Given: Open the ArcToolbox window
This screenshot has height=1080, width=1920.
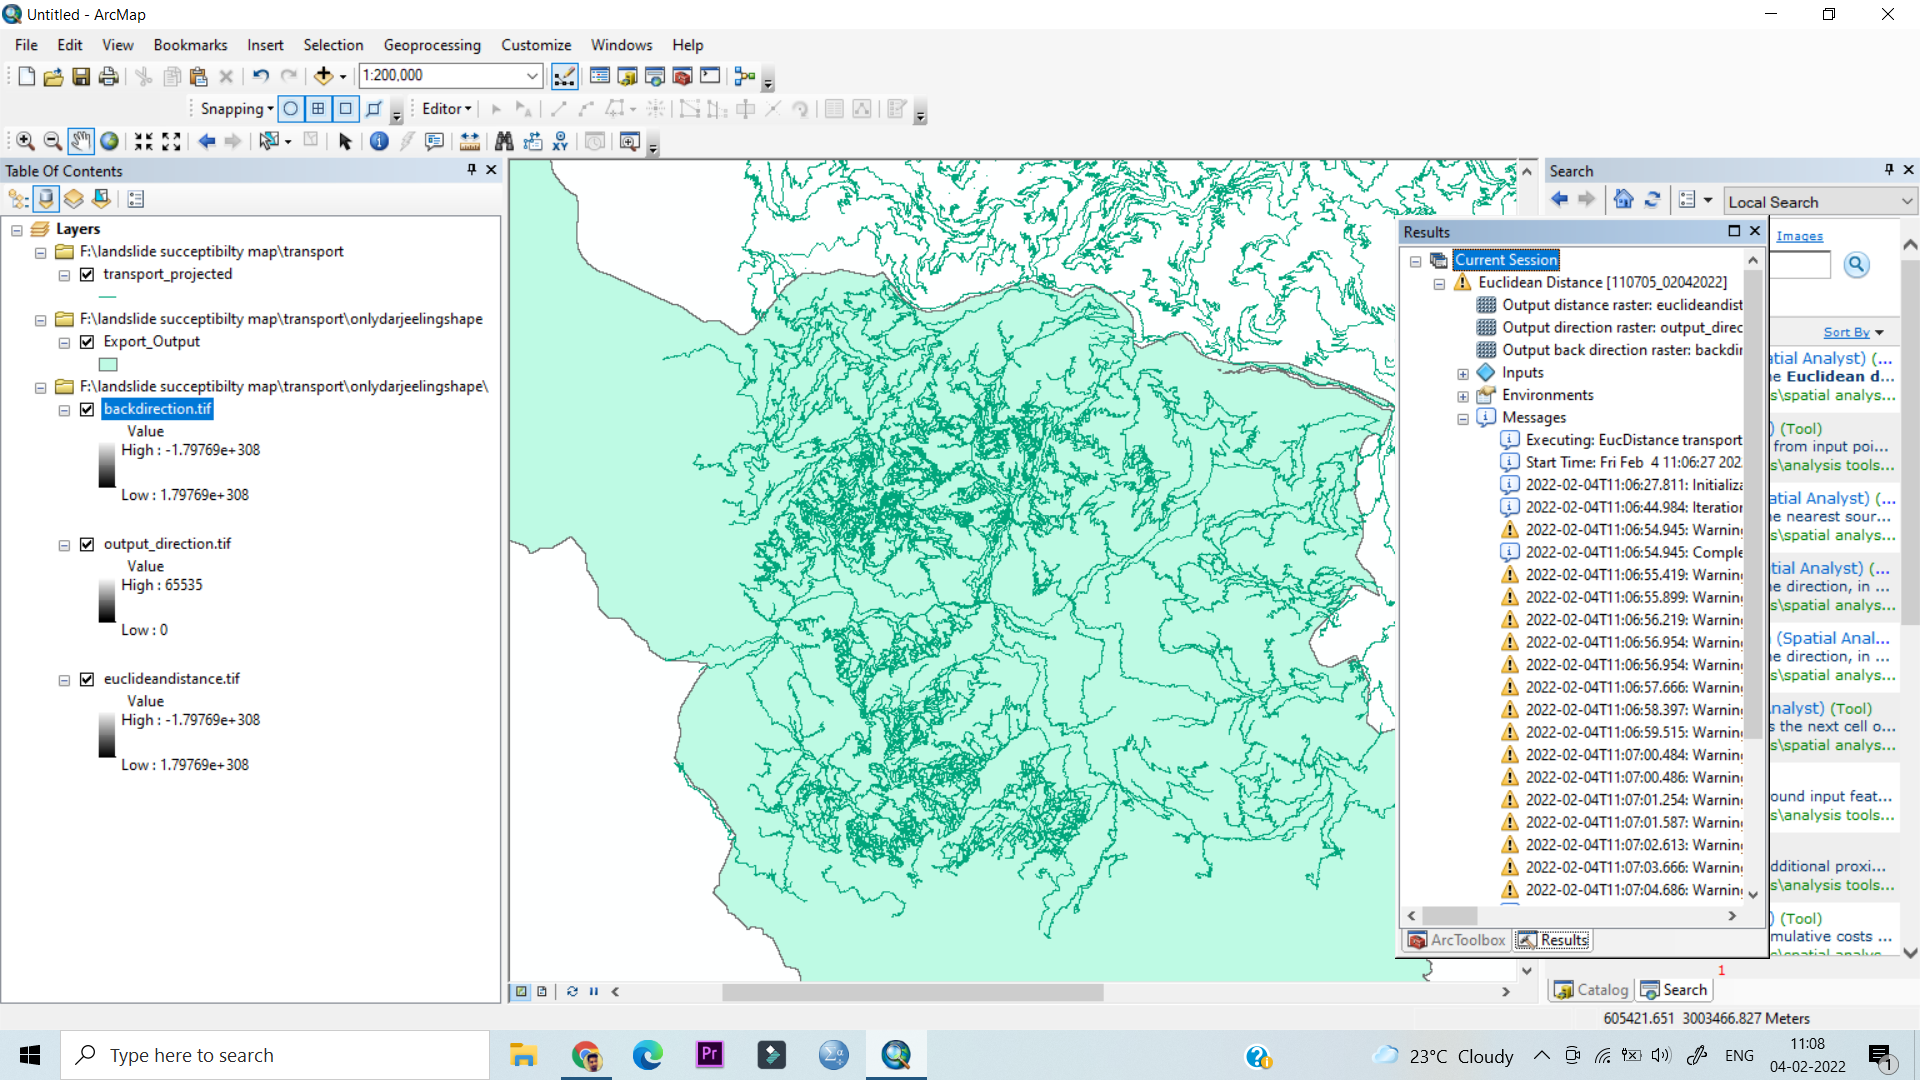Looking at the screenshot, I should tap(680, 76).
